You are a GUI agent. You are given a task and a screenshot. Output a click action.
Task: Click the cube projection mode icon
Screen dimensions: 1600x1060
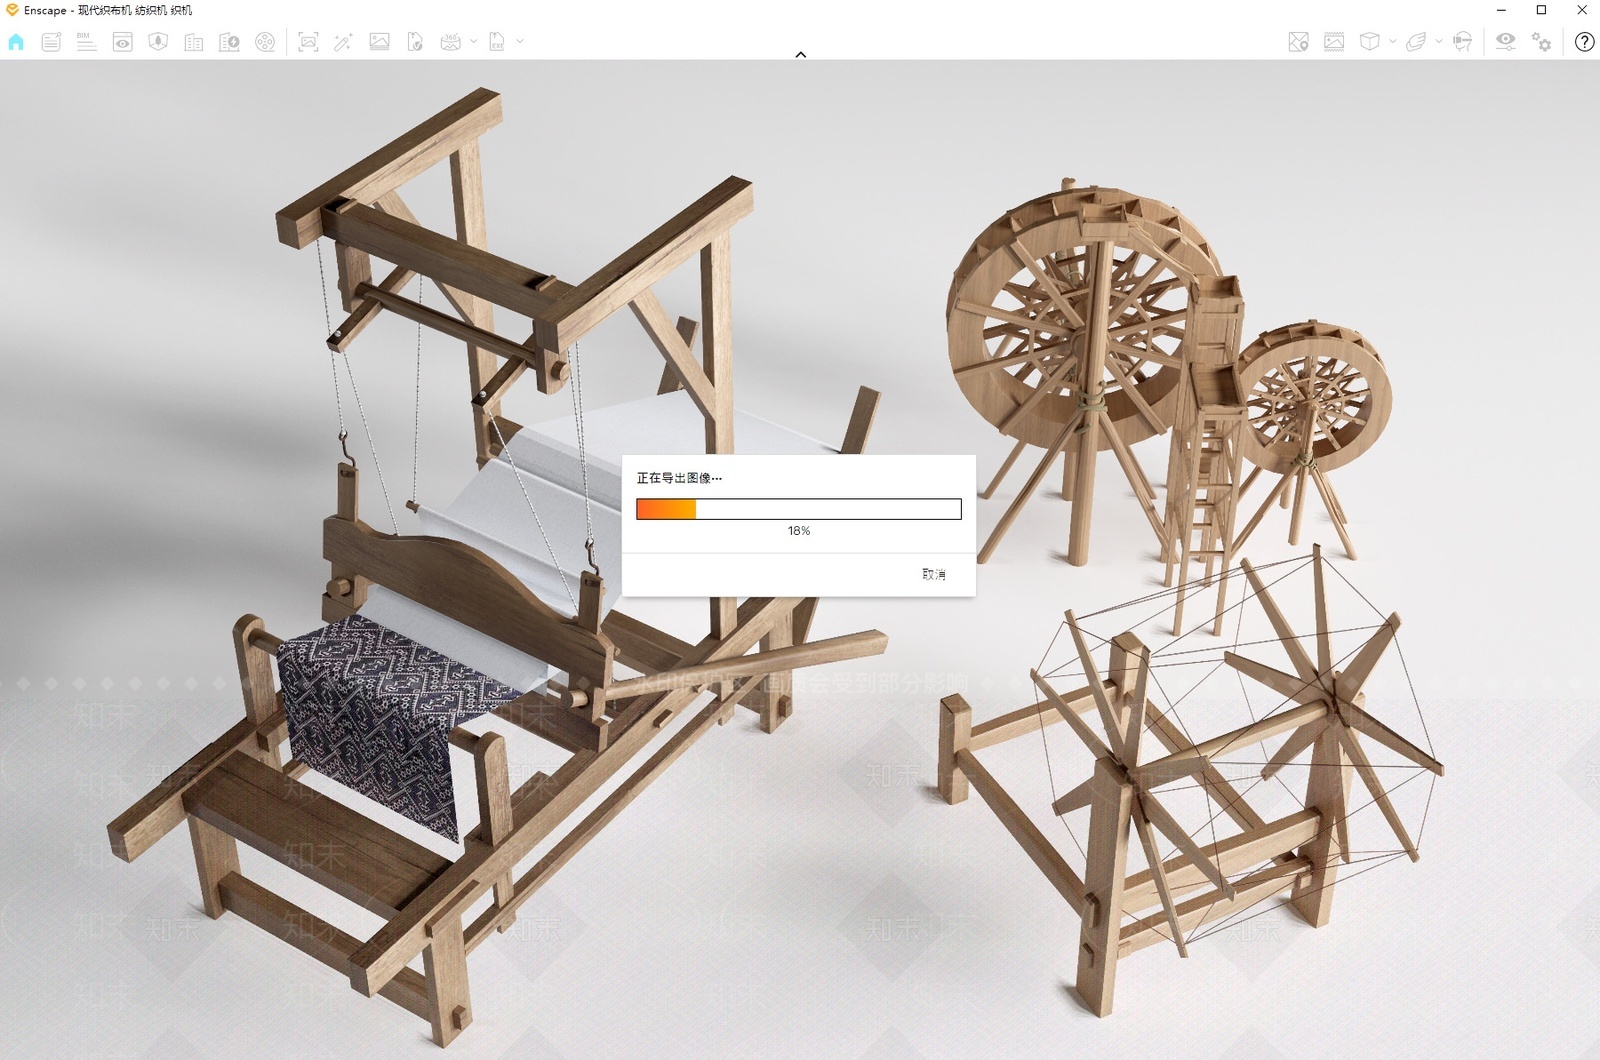[1370, 42]
